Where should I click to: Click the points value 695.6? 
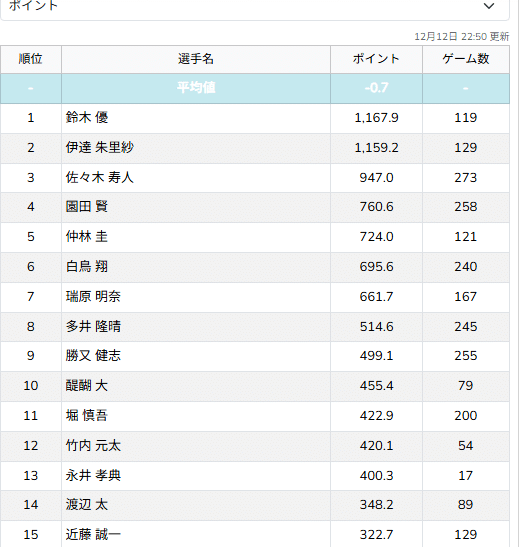click(376, 267)
